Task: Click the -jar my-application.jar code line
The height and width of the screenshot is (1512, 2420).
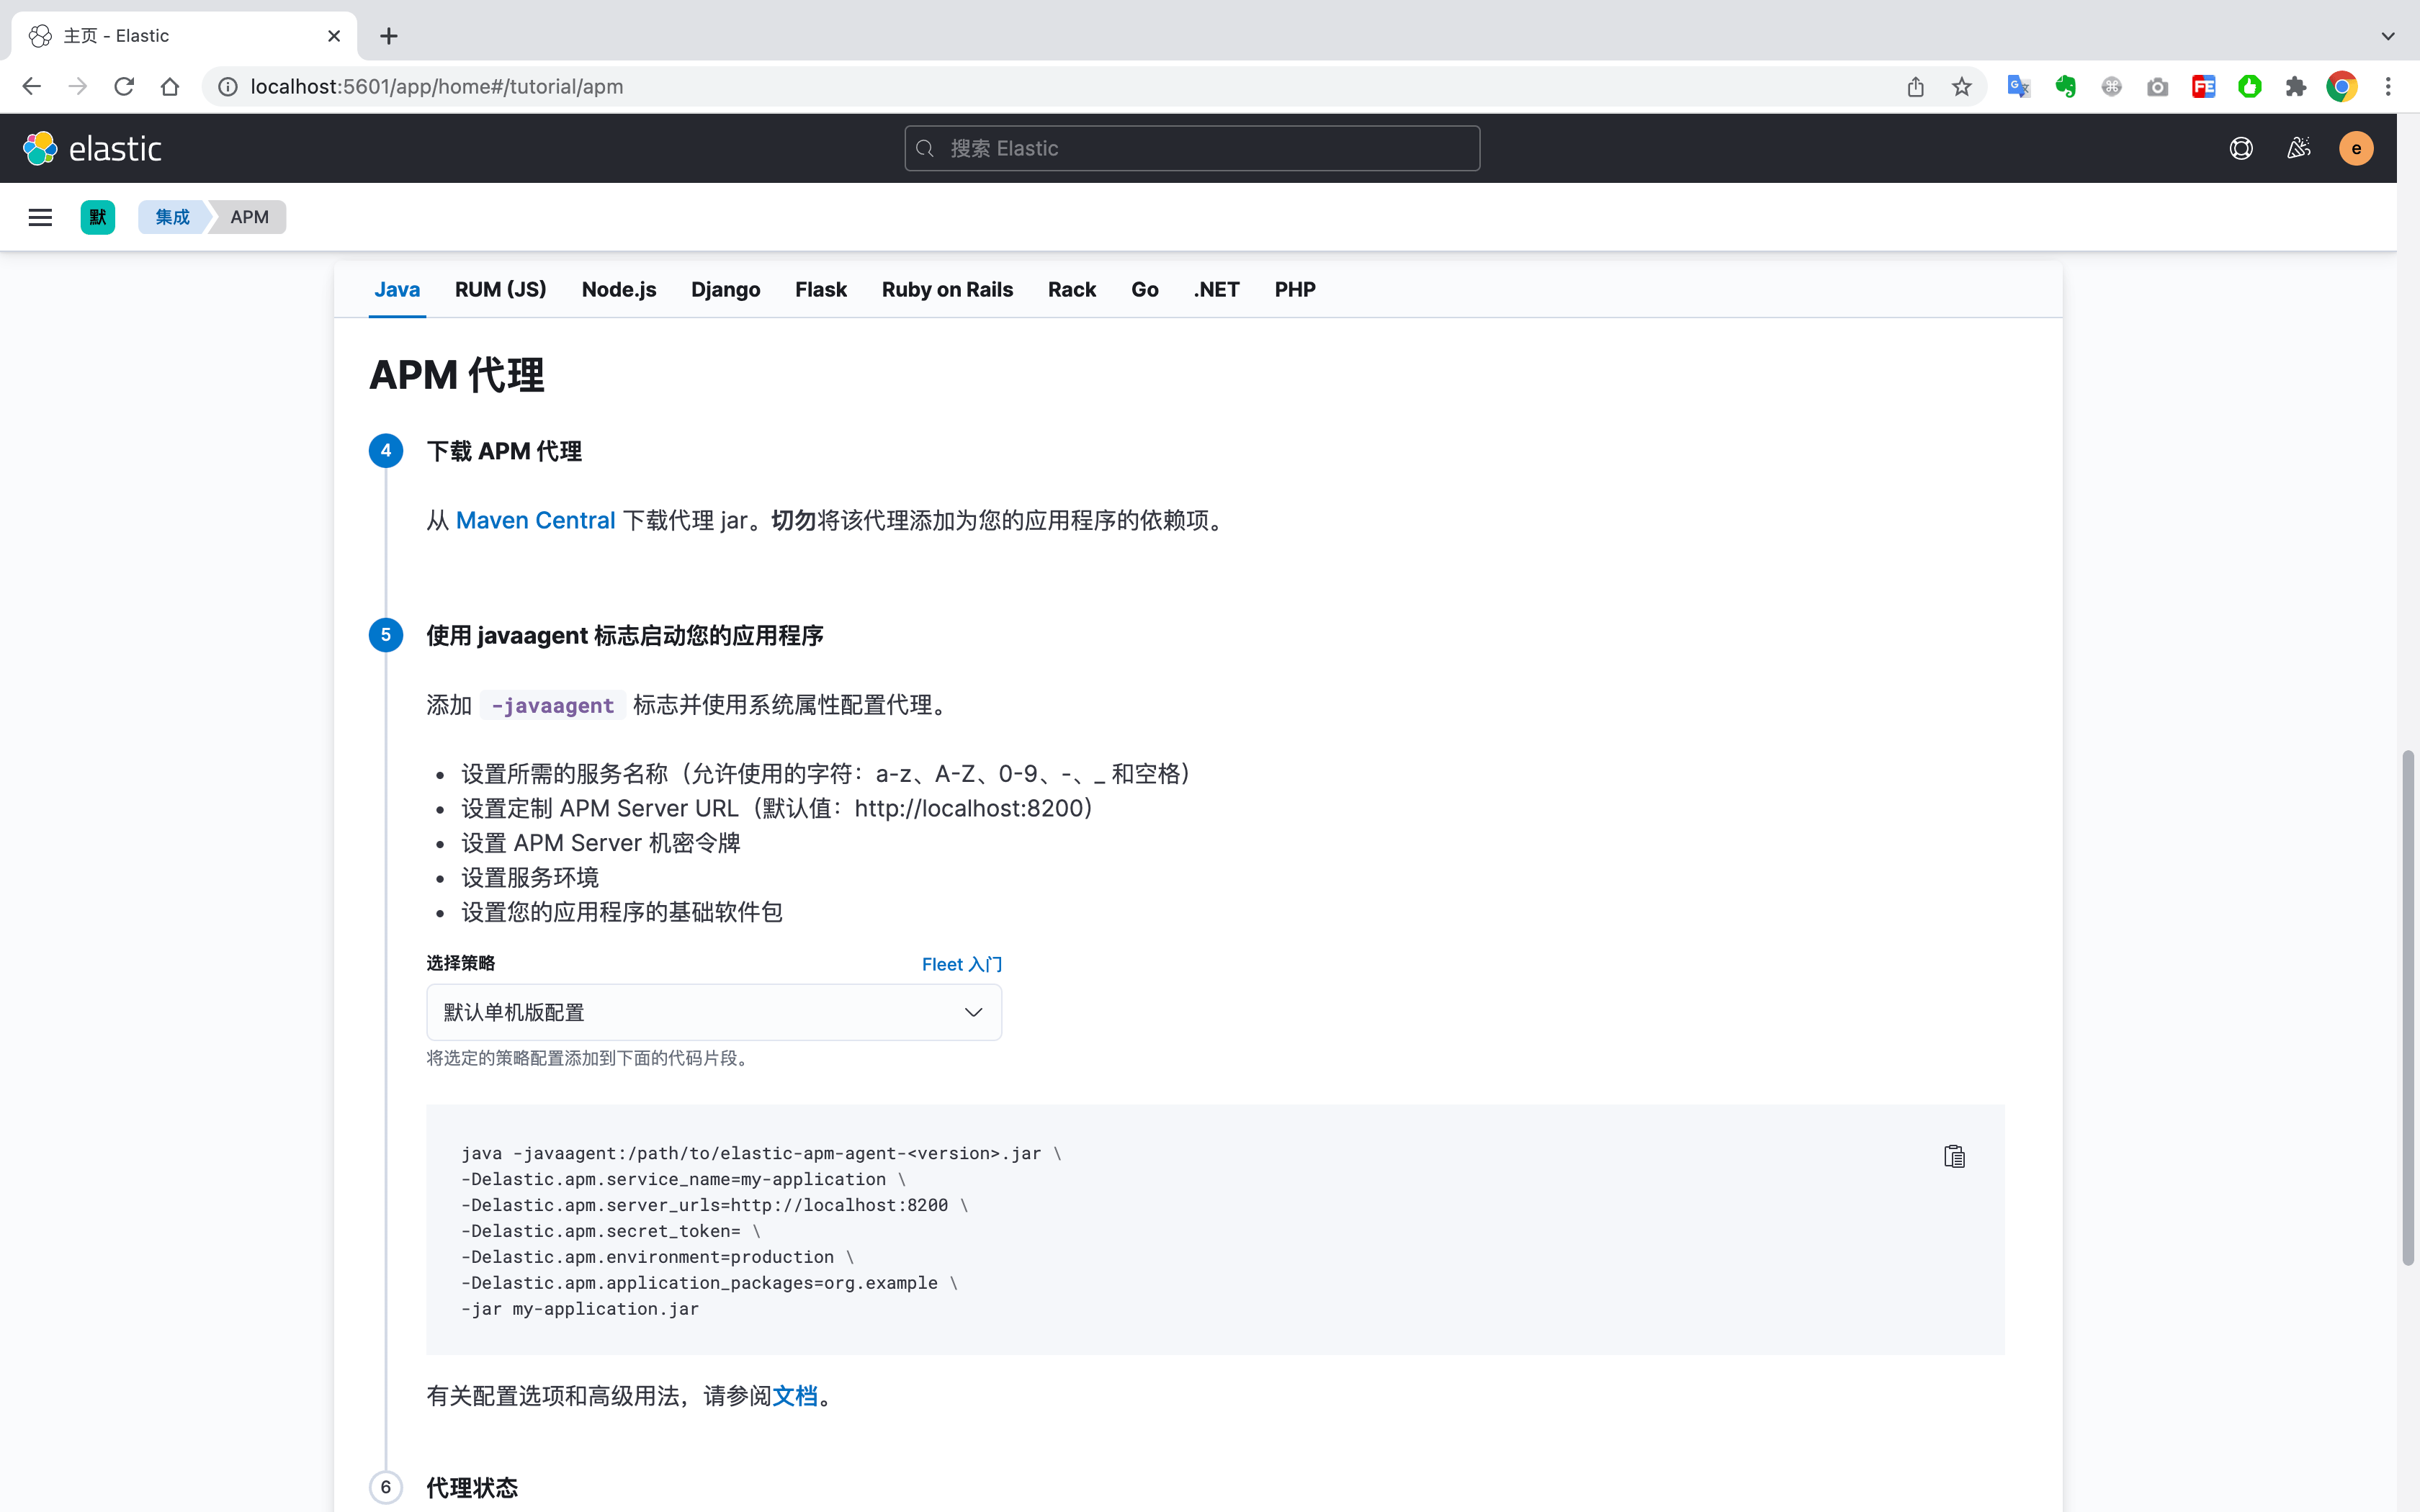Action: (x=580, y=1308)
